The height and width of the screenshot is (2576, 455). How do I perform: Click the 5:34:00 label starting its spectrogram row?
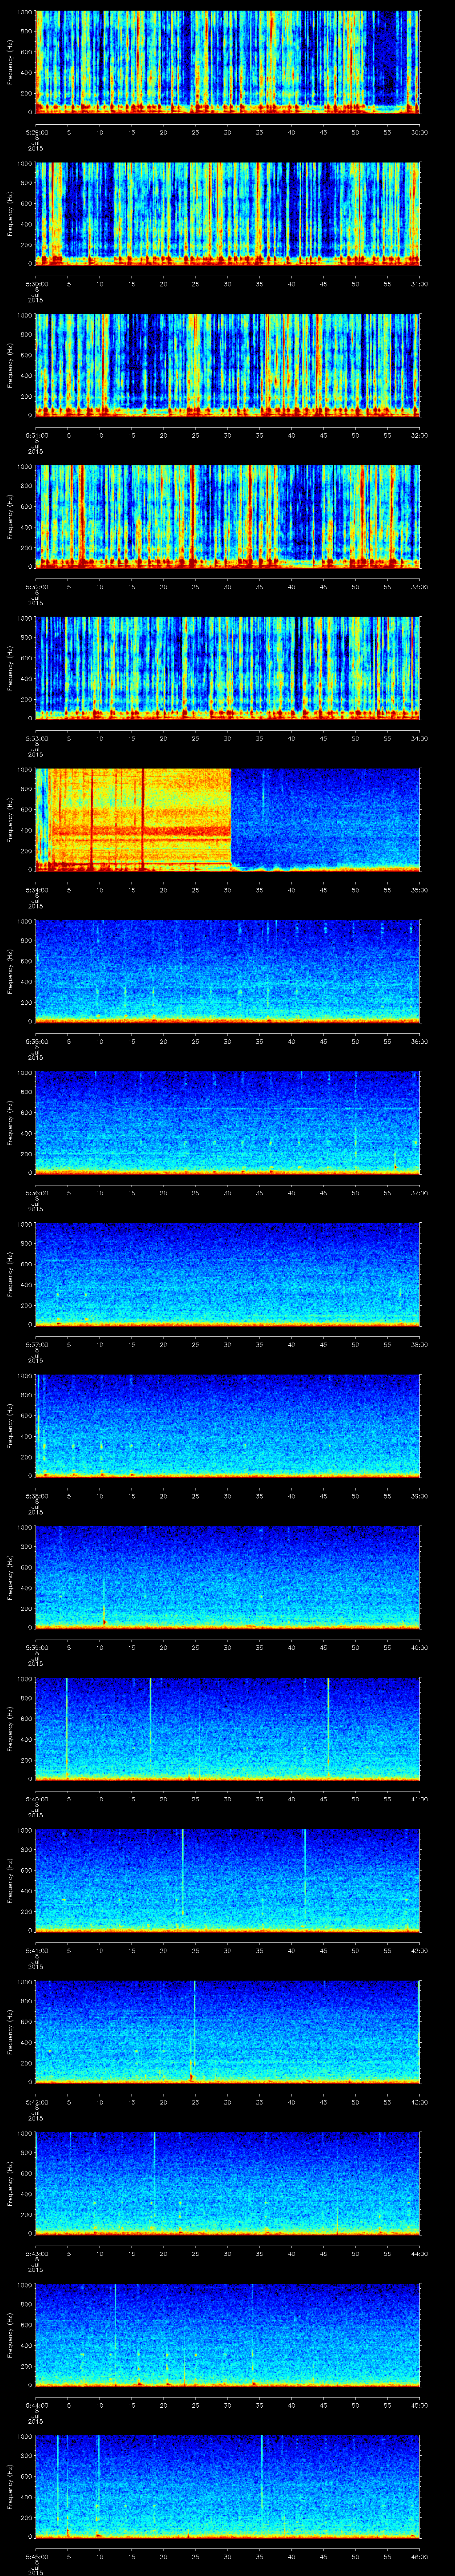pos(36,890)
